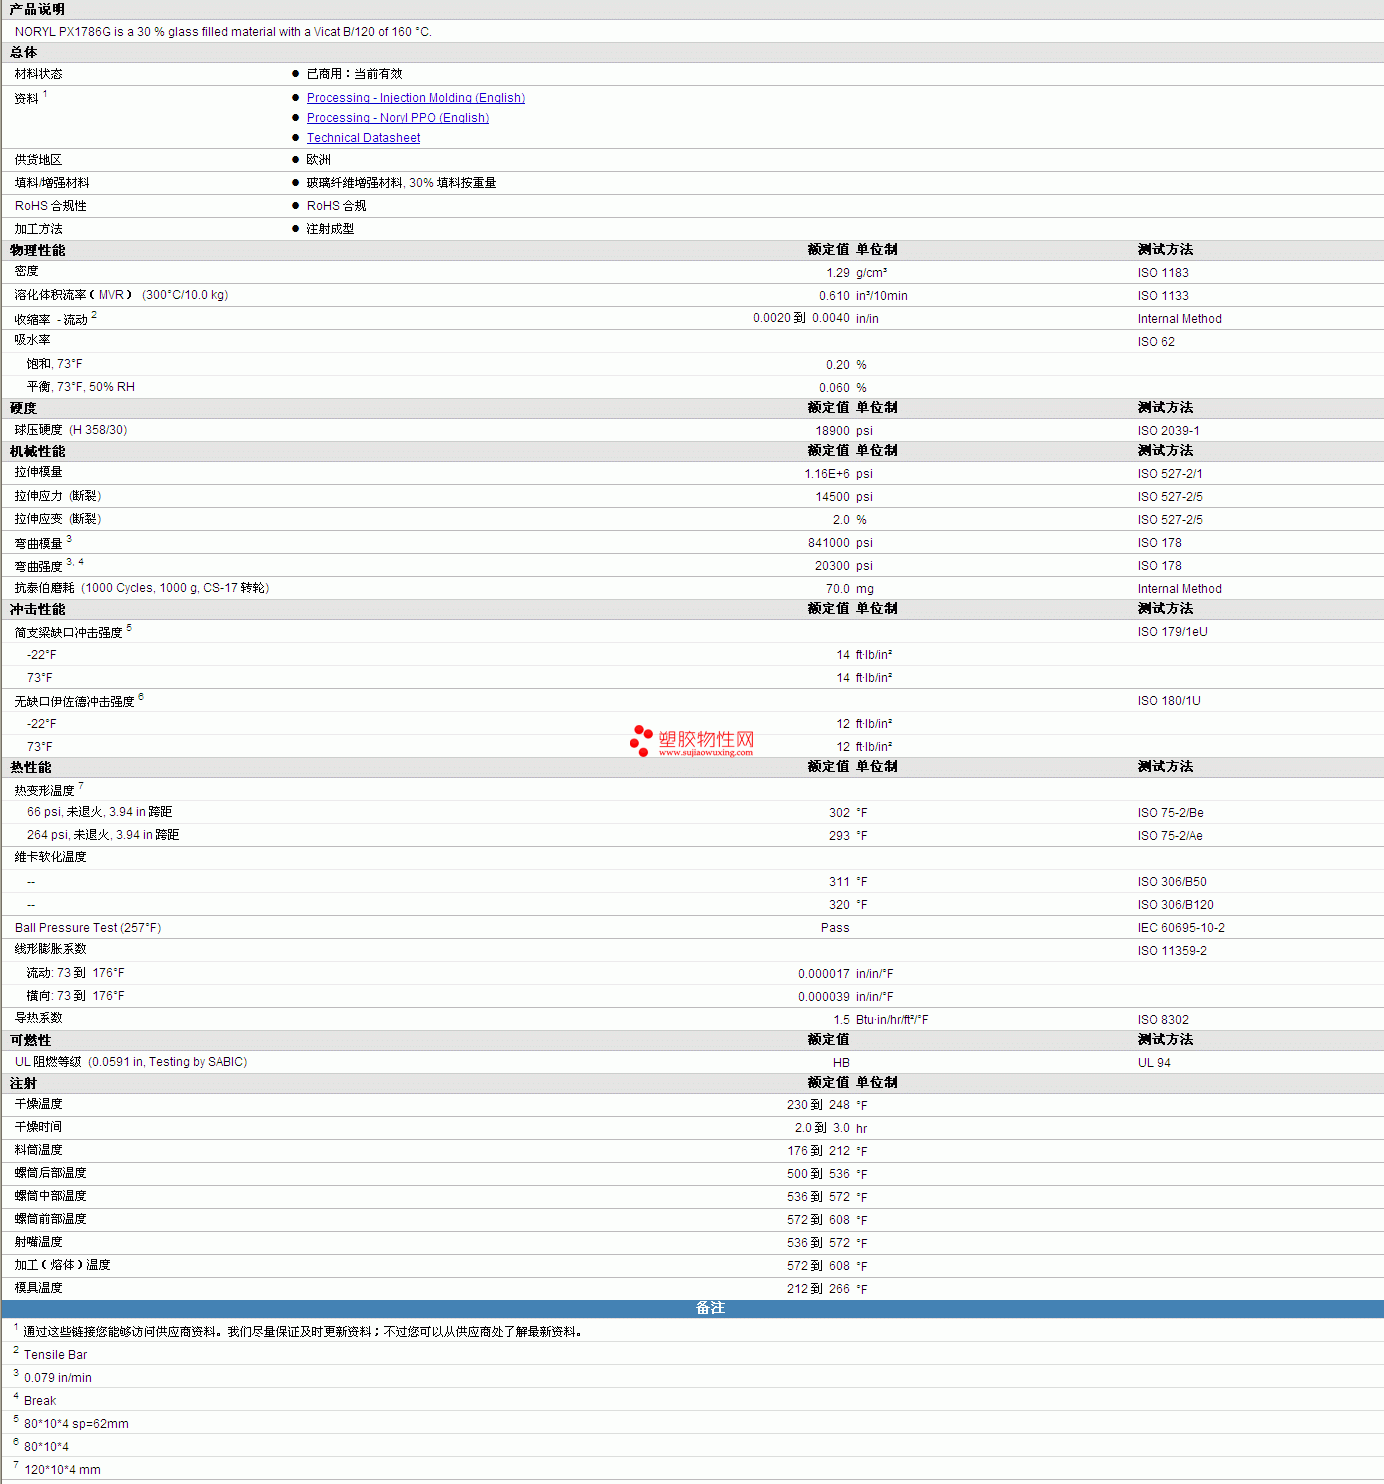1384x1484 pixels.
Task: Click the 欧洲 supply region value
Action: click(x=319, y=160)
